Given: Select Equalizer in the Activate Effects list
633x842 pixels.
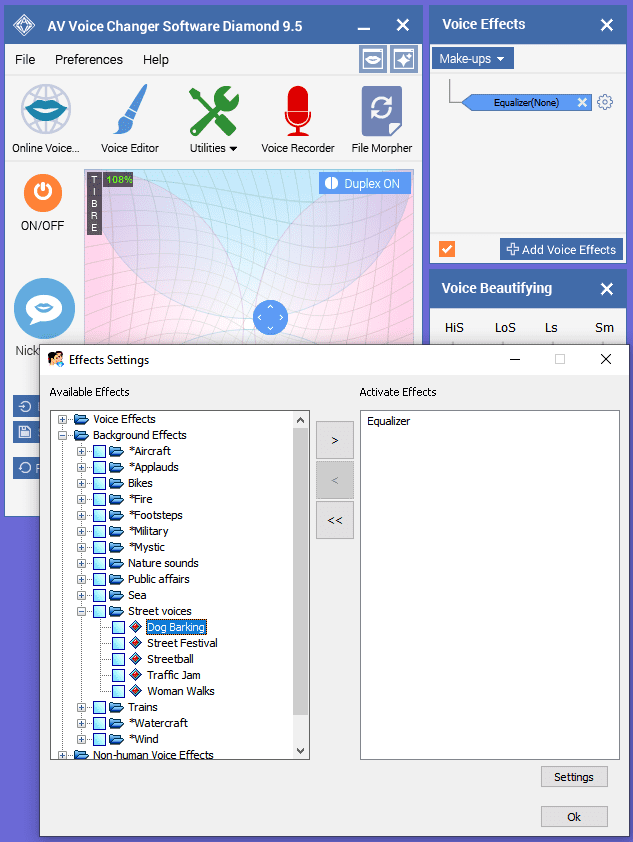Looking at the screenshot, I should pyautogui.click(x=389, y=421).
